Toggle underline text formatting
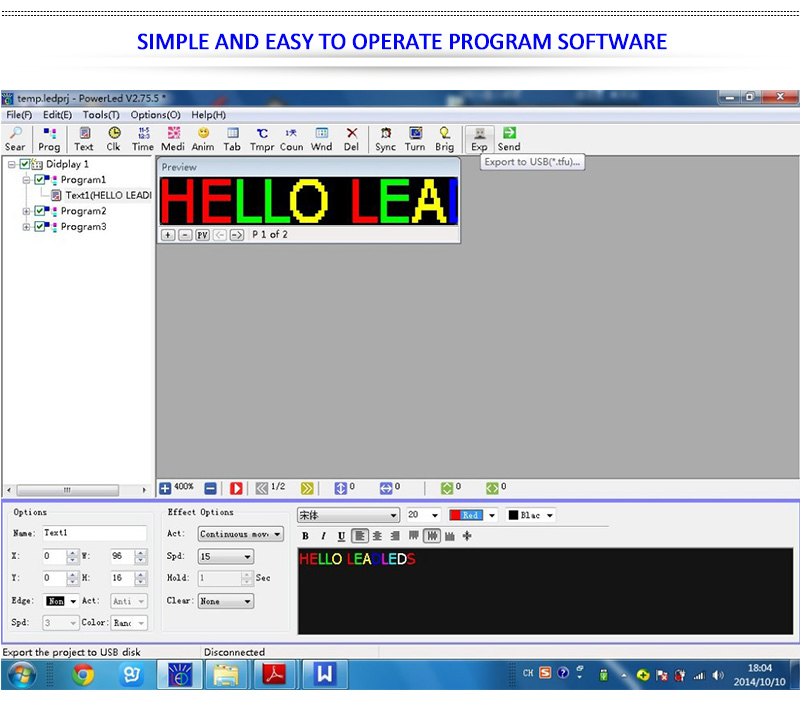The image size is (800, 704). click(x=341, y=536)
